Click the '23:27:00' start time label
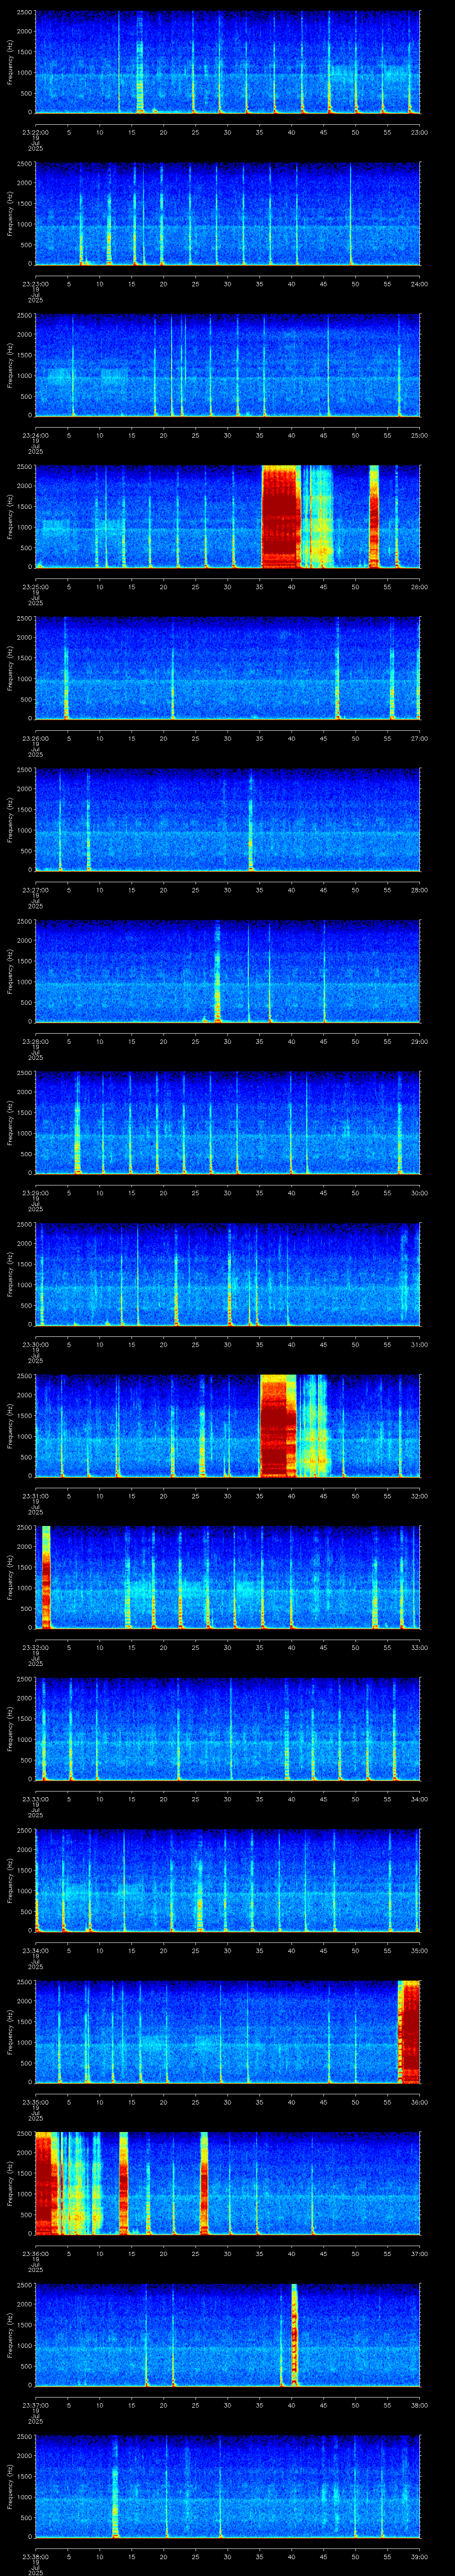The width and height of the screenshot is (455, 2576). pyautogui.click(x=35, y=890)
